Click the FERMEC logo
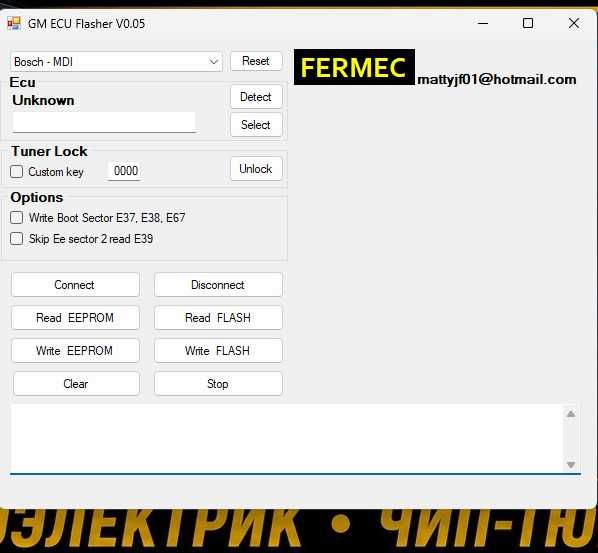The image size is (598, 553). tap(354, 67)
